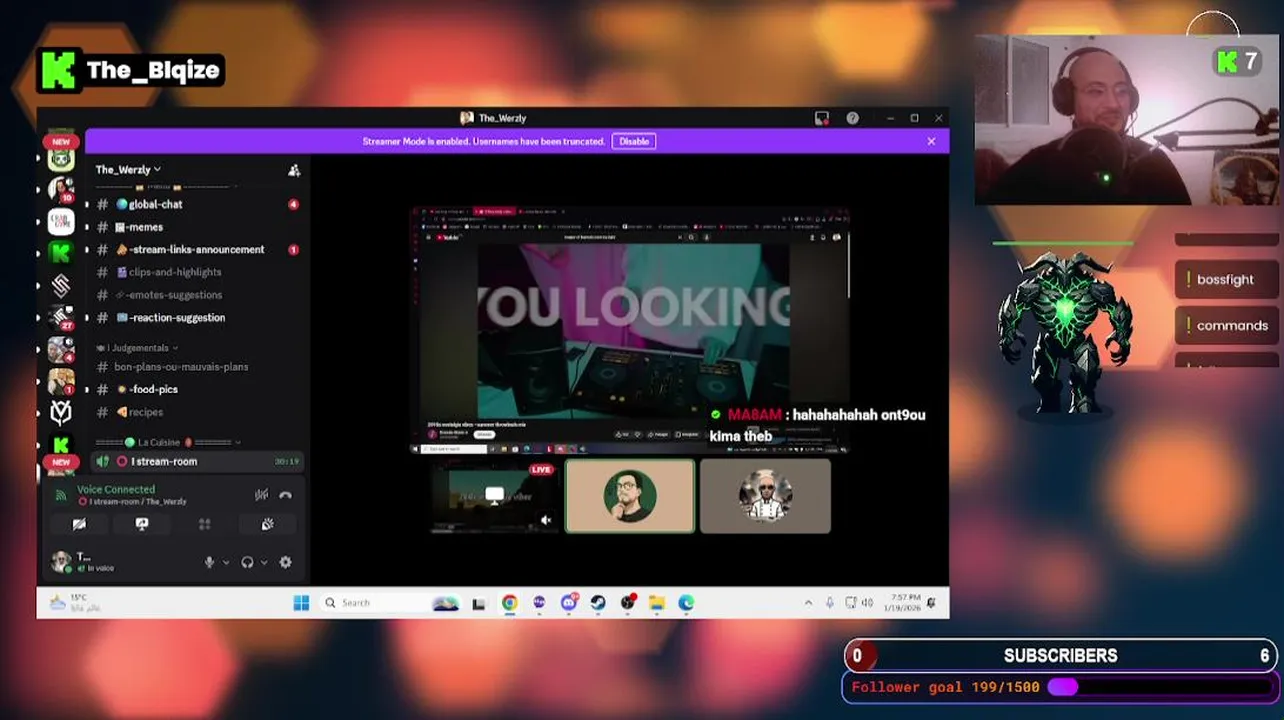This screenshot has width=1284, height=720.
Task: Open Discord from the taskbar
Action: pyautogui.click(x=569, y=603)
